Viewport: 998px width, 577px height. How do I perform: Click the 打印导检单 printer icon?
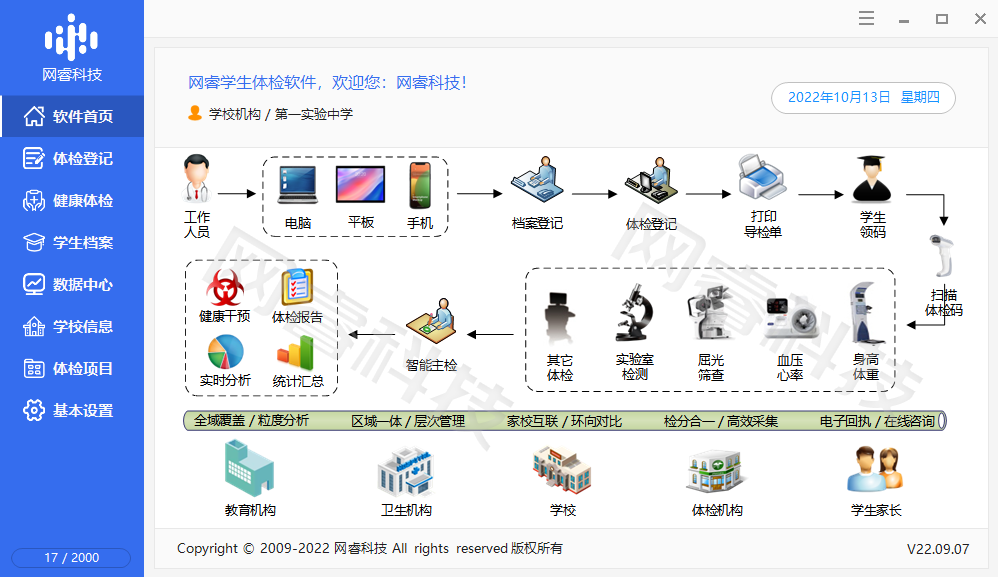[x=762, y=180]
